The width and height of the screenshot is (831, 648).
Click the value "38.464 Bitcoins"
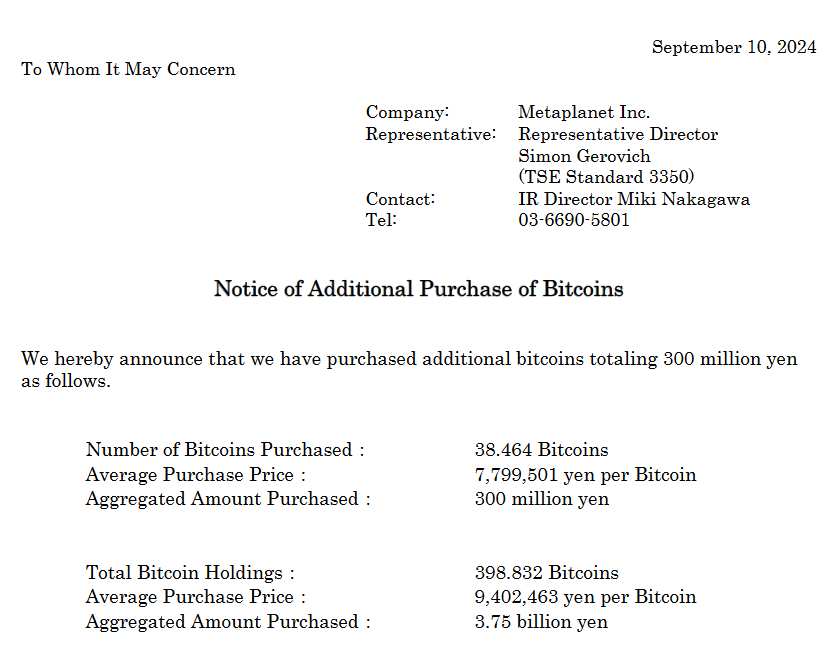click(x=541, y=450)
